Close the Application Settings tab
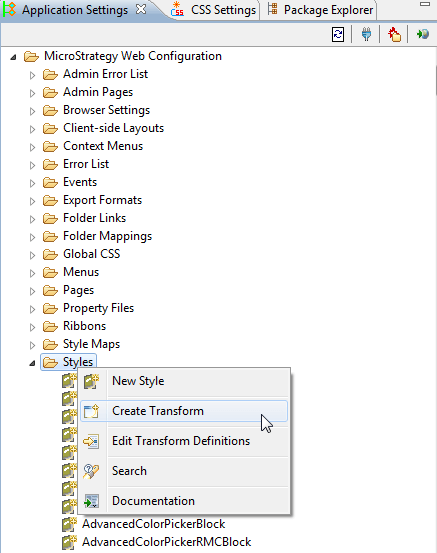The height and width of the screenshot is (553, 437). pos(141,10)
